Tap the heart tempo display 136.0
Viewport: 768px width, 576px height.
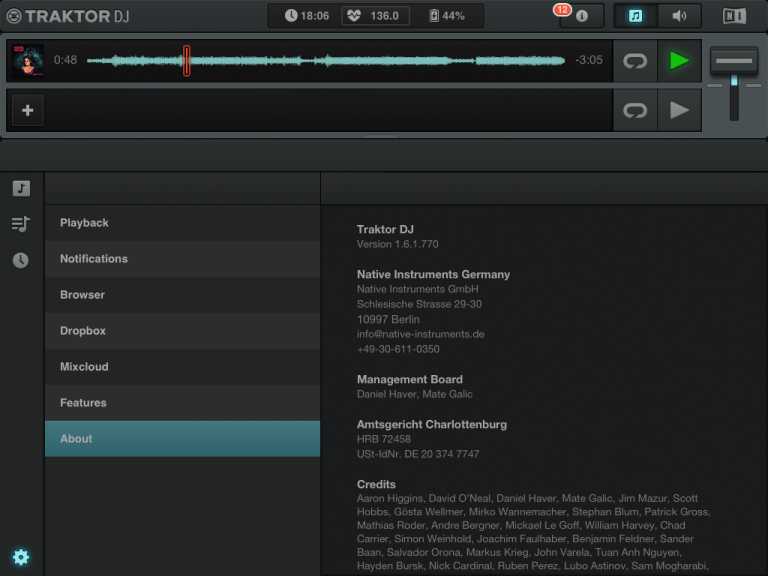point(373,16)
